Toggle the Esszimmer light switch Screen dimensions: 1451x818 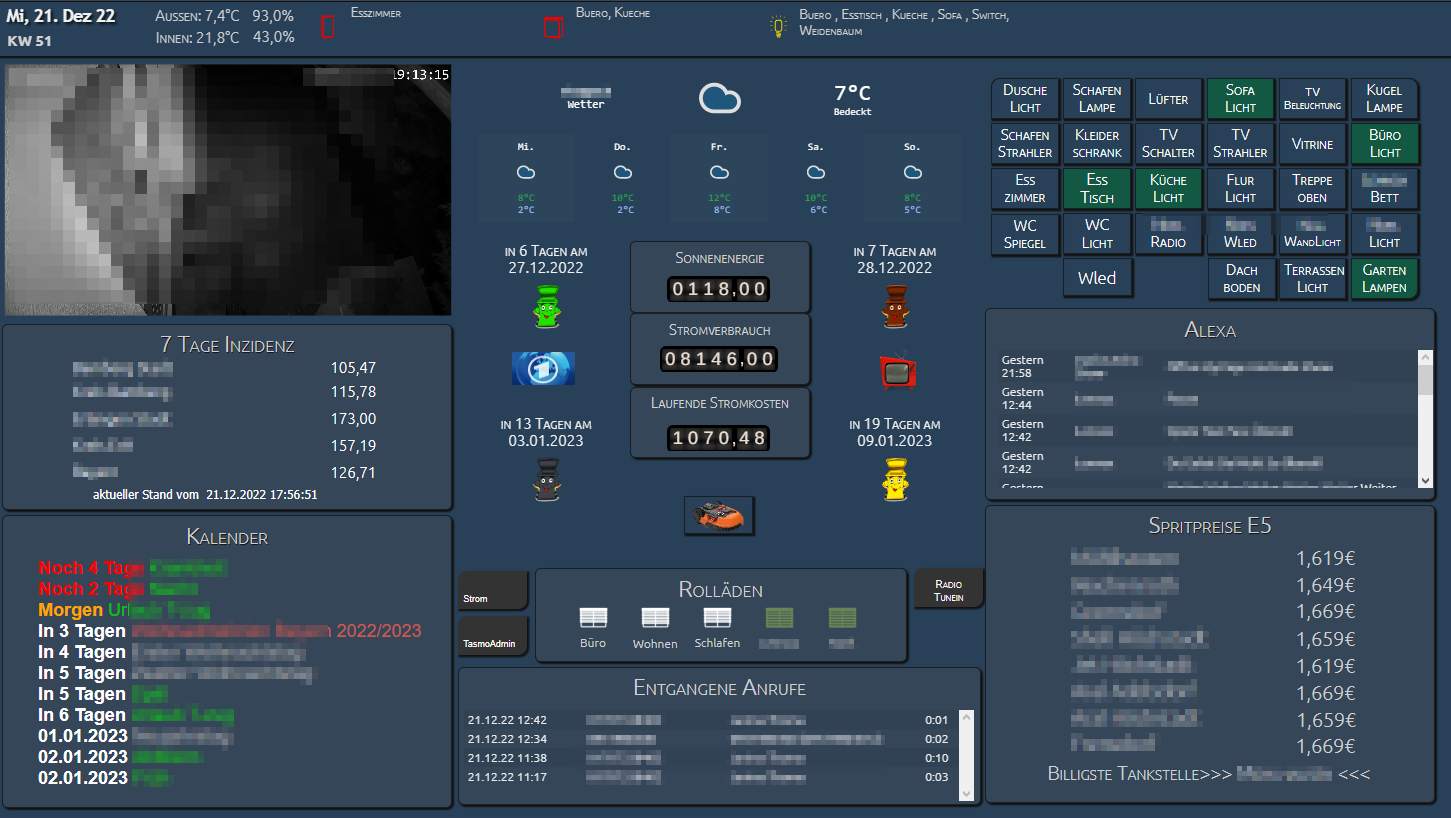tap(1025, 189)
